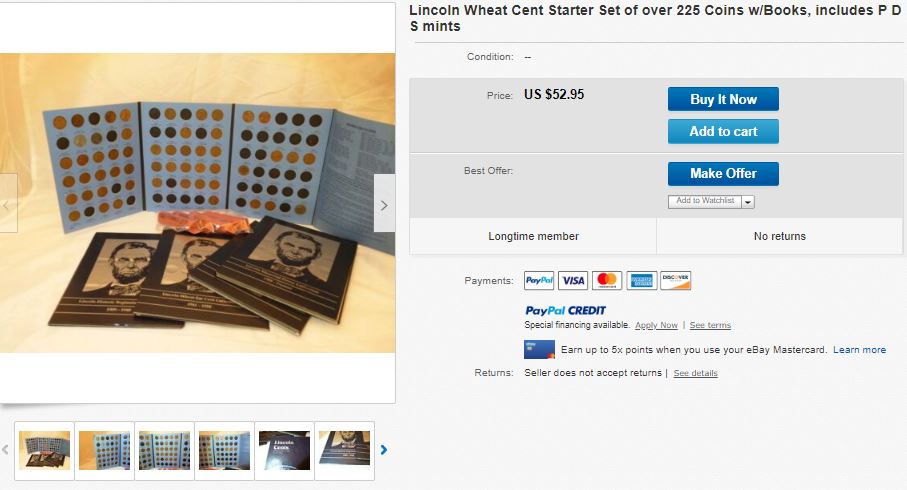This screenshot has height=490, width=907.
Task: Click the Discover card icon
Action: [676, 281]
